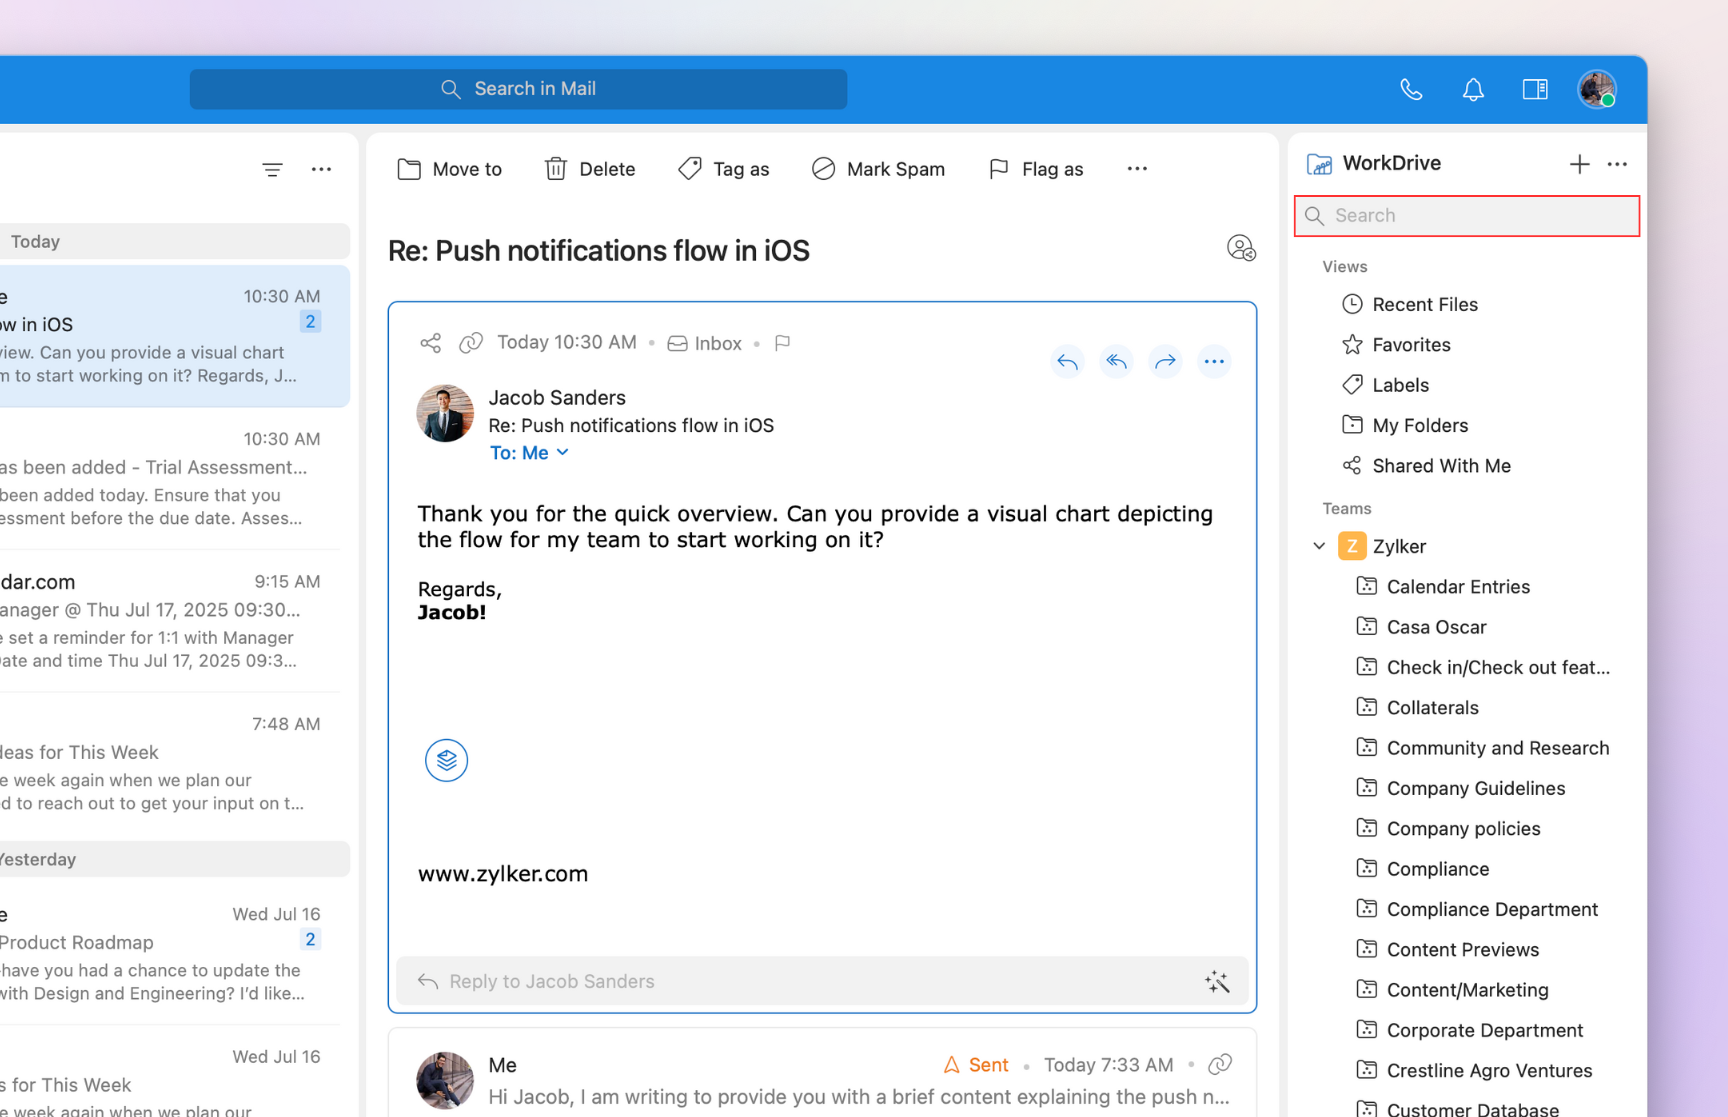The height and width of the screenshot is (1117, 1728).
Task: Open the Casa Oscar folder
Action: tap(1421, 627)
